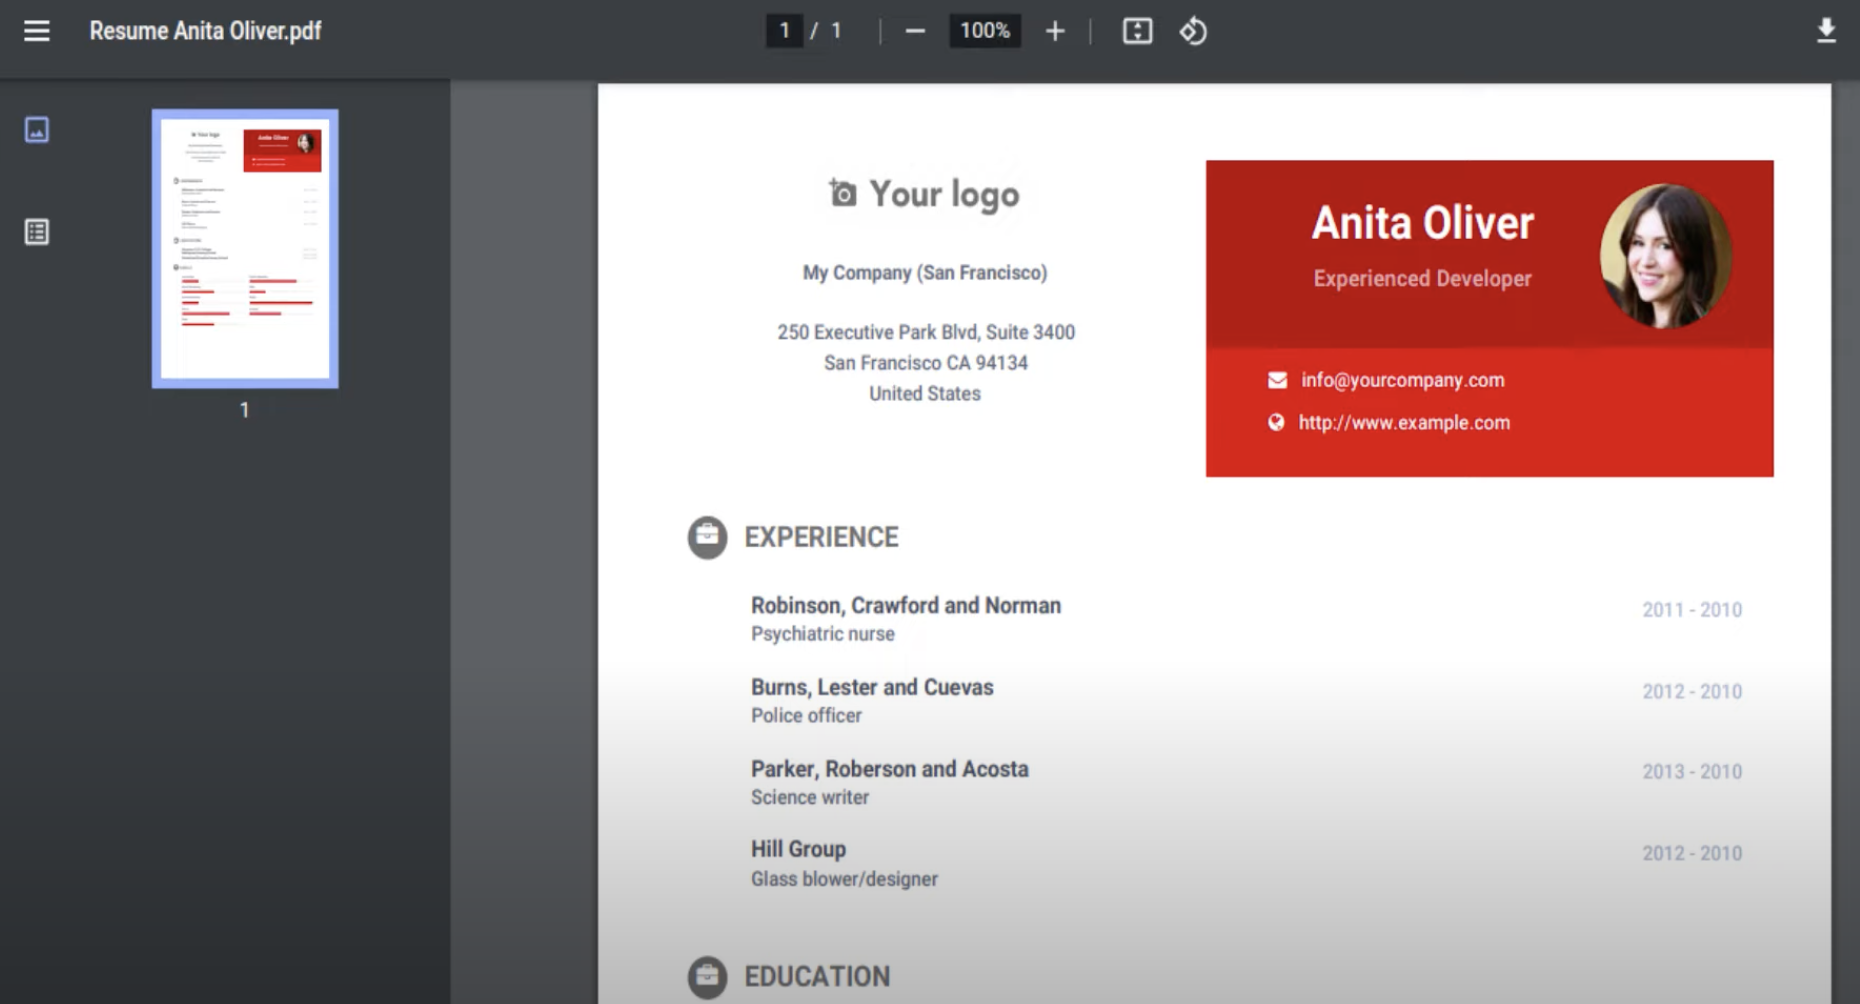Click the fit to page icon

1137,31
